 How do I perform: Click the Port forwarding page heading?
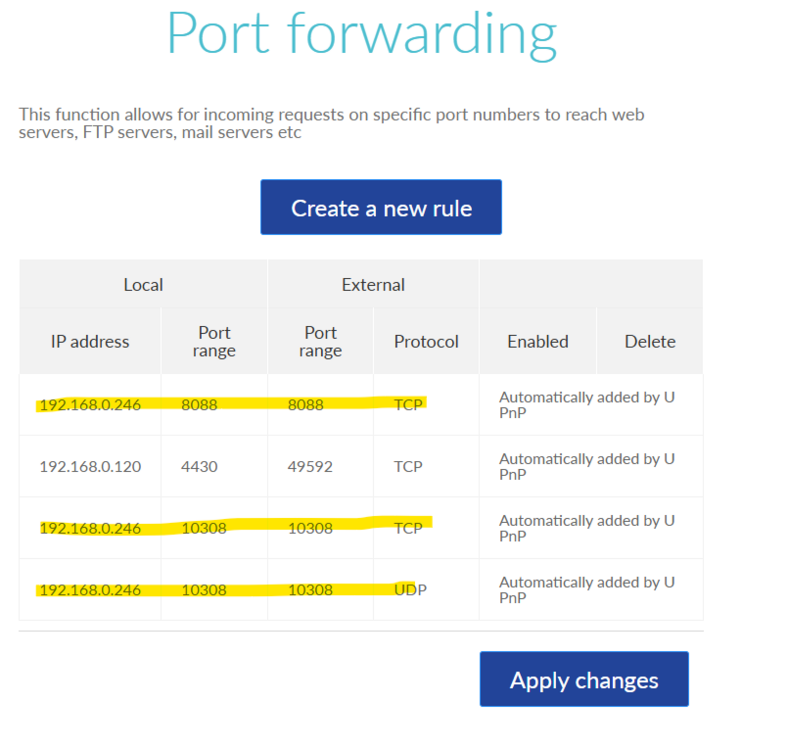click(x=361, y=34)
